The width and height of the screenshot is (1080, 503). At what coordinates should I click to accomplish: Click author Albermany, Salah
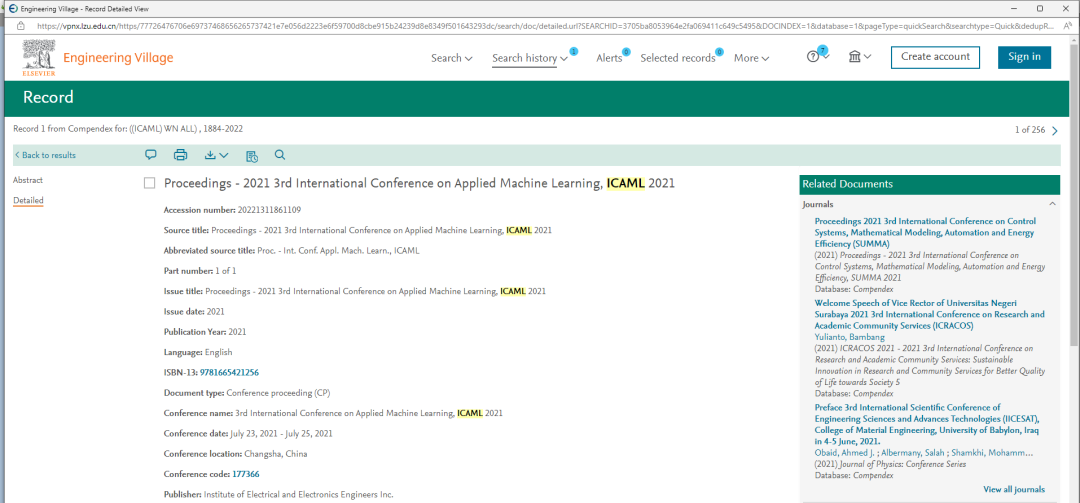(x=913, y=453)
